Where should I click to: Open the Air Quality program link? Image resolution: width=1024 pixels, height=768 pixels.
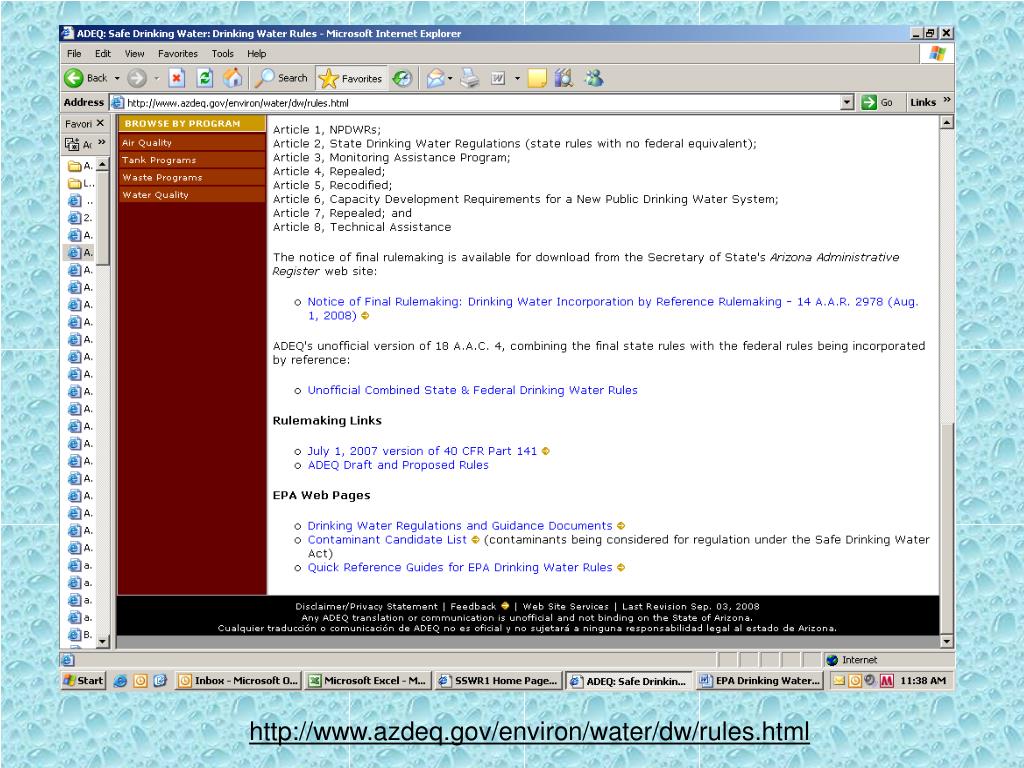pos(147,143)
